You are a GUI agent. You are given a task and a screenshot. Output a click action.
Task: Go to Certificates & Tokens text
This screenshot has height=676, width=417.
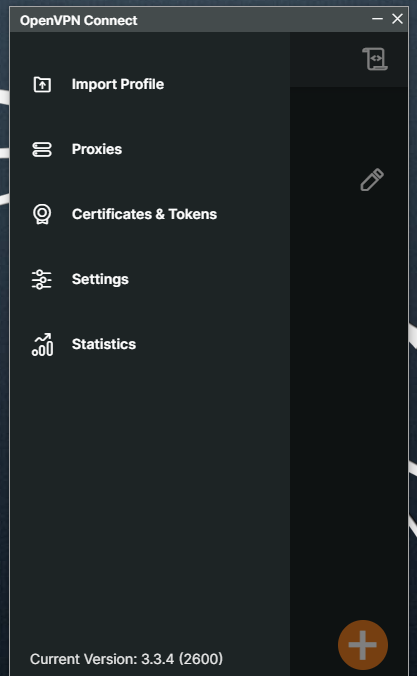coord(144,214)
